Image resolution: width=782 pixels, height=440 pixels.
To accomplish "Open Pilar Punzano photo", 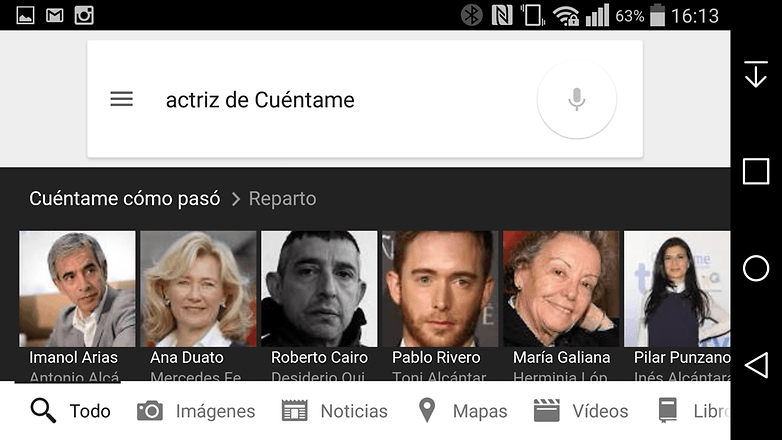I will click(x=677, y=289).
